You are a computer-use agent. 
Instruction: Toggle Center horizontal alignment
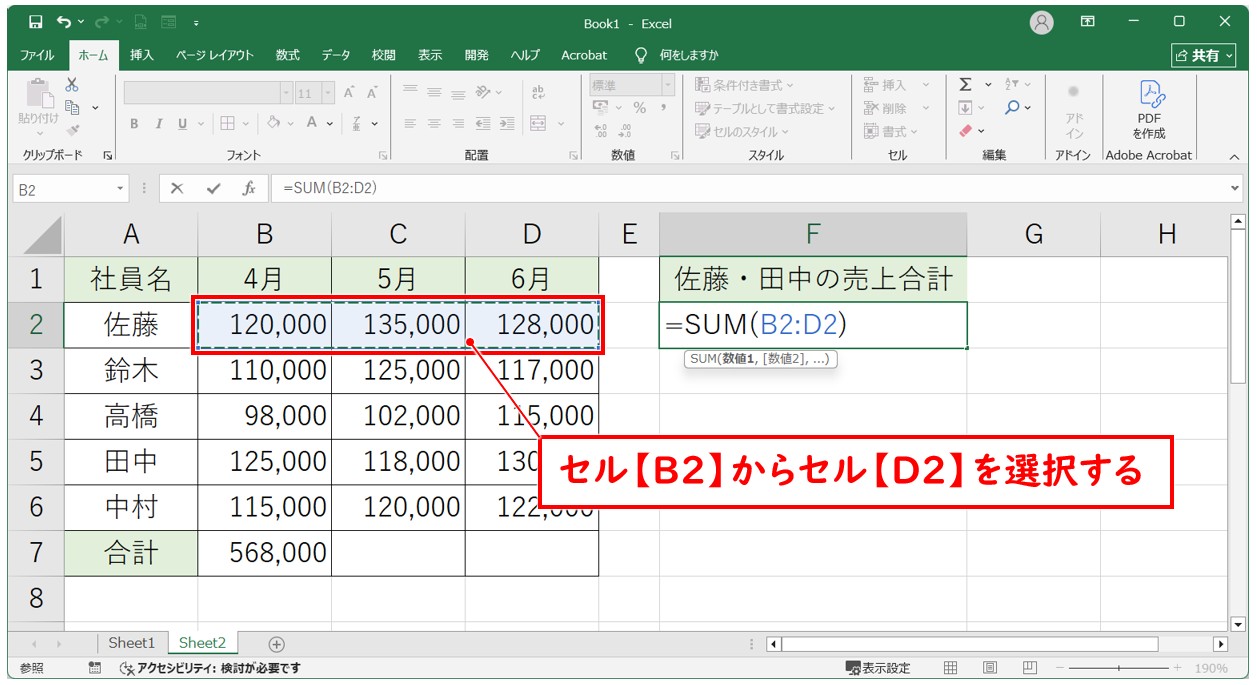(434, 123)
